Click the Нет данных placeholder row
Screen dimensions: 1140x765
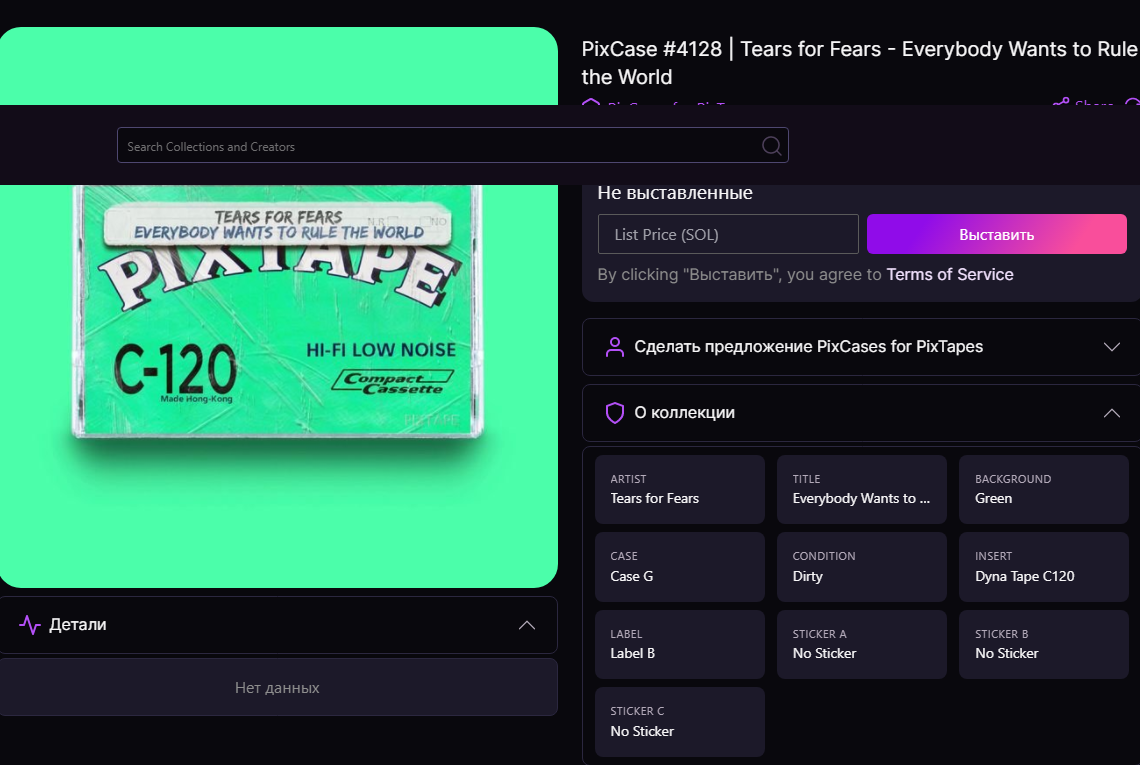(278, 687)
